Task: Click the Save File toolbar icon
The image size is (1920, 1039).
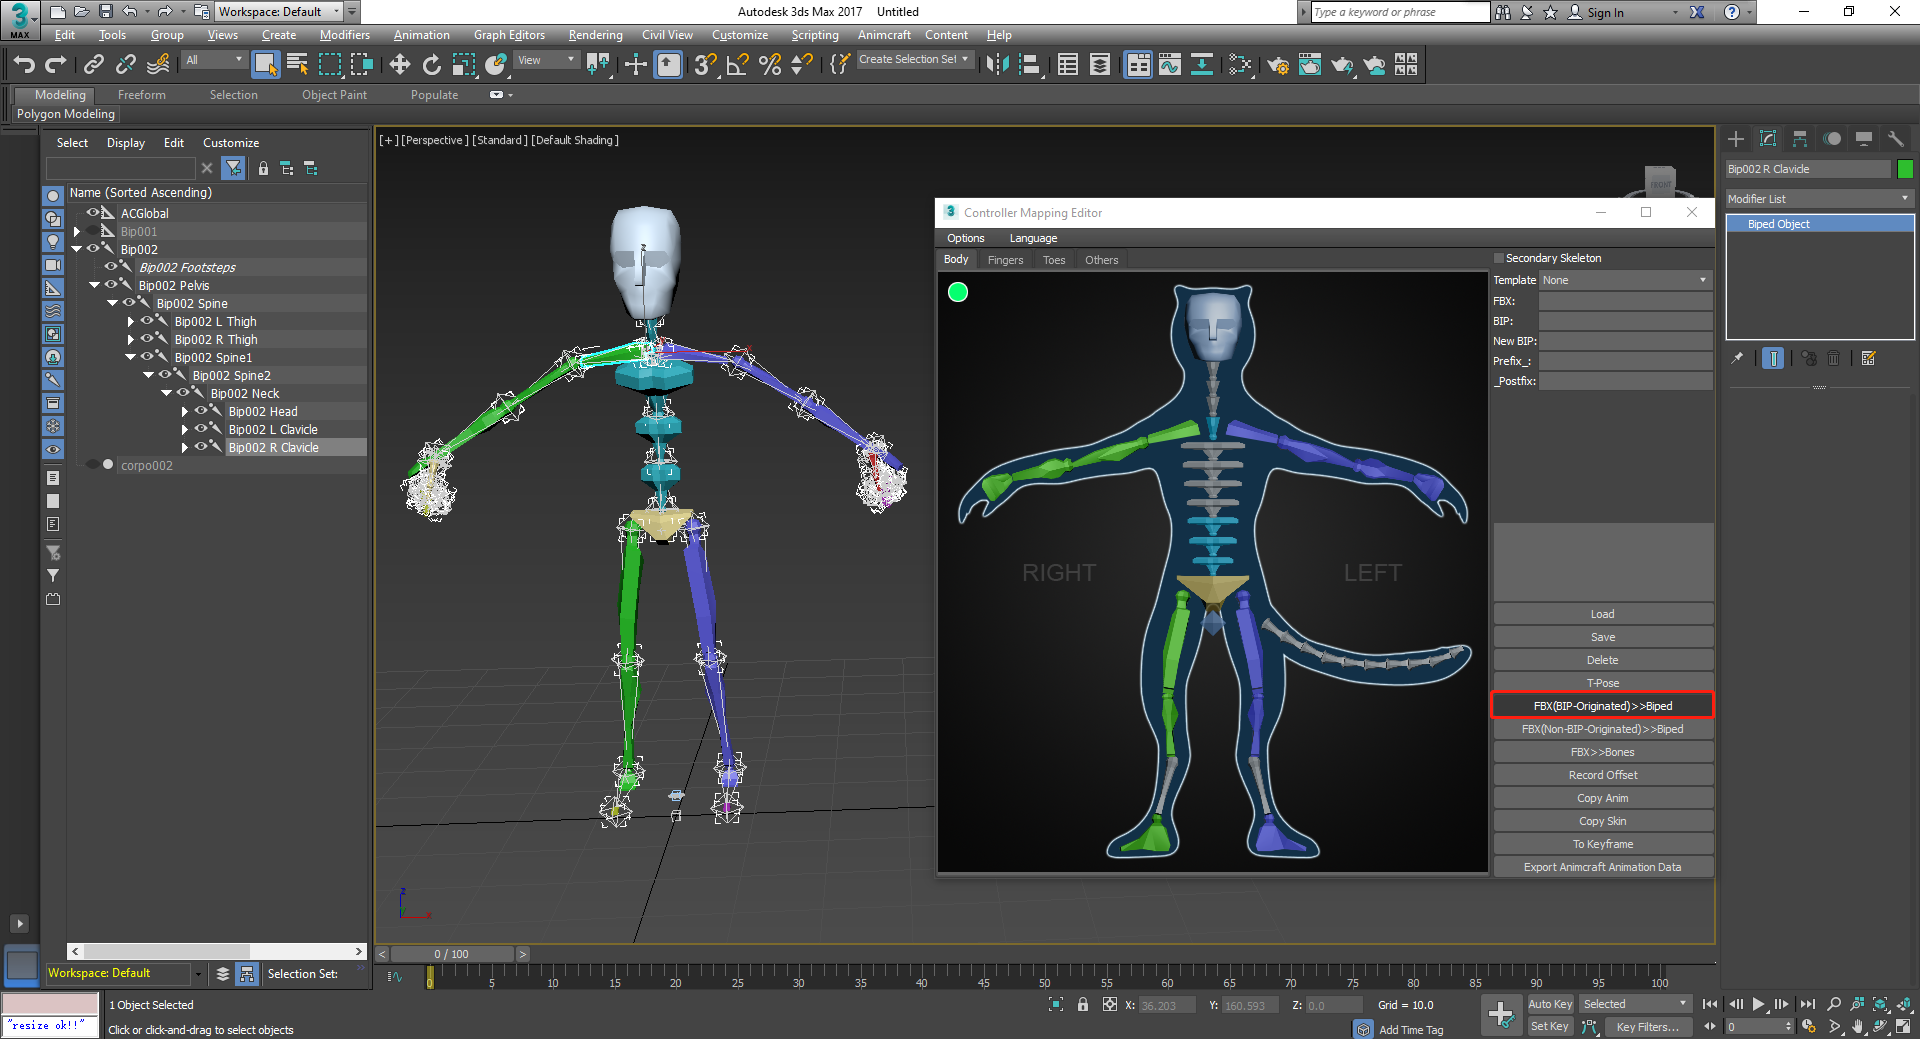Action: pyautogui.click(x=106, y=12)
